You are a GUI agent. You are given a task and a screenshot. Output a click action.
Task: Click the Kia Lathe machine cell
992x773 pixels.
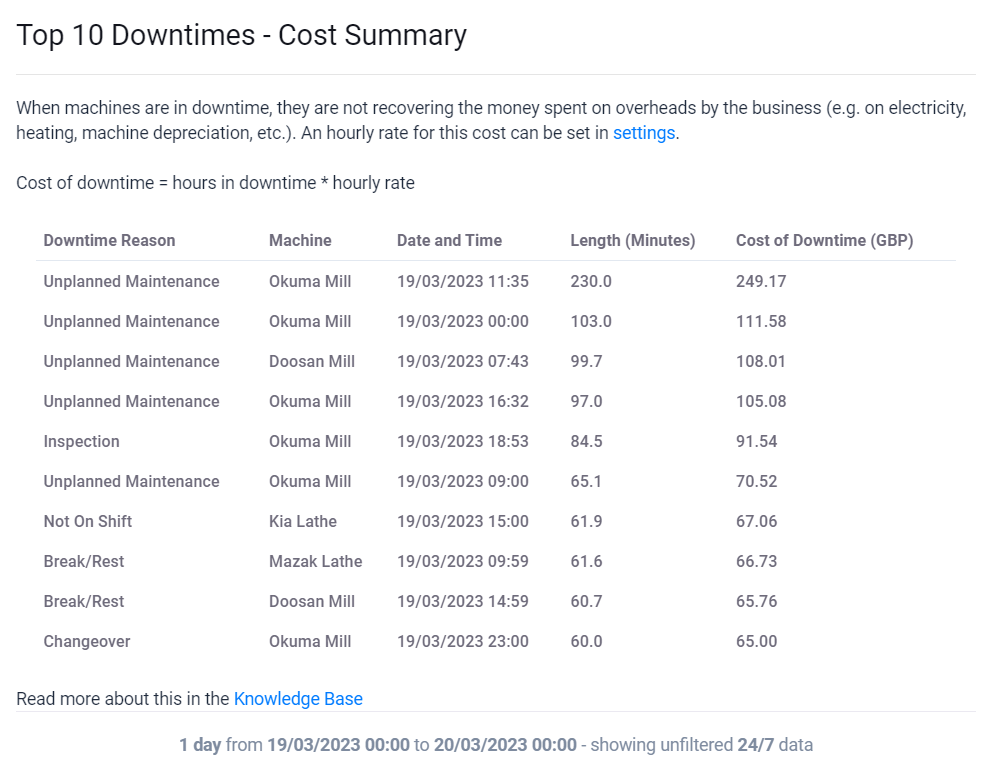click(303, 521)
